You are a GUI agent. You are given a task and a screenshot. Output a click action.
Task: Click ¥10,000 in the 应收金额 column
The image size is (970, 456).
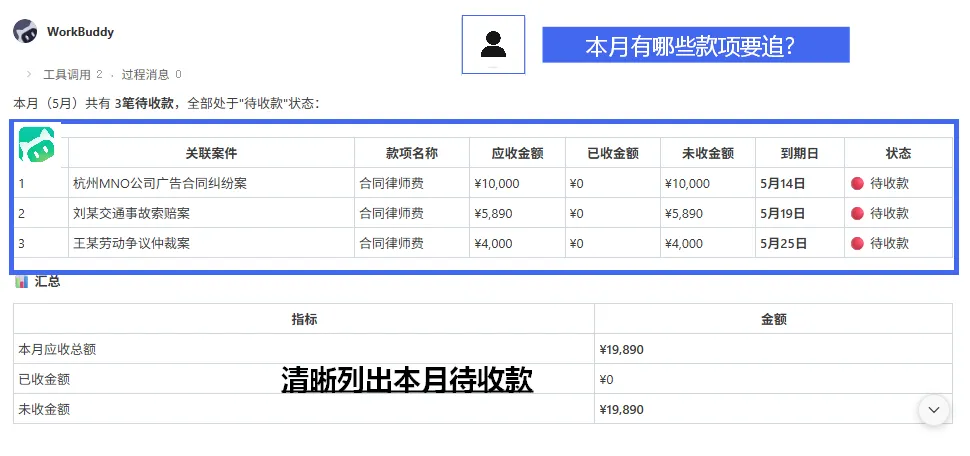497,184
